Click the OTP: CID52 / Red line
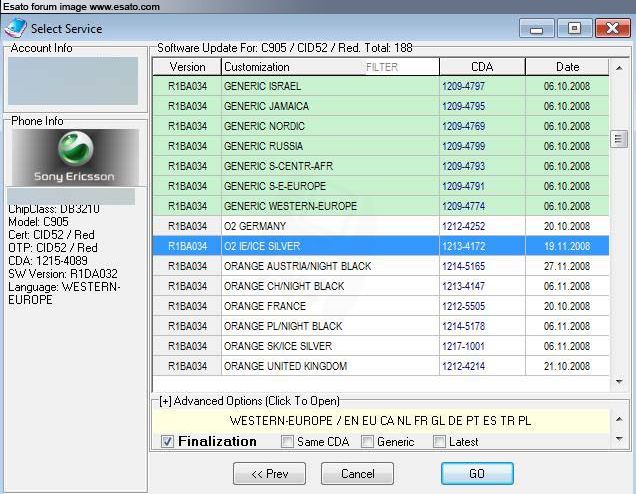The width and height of the screenshot is (636, 494). coord(53,248)
